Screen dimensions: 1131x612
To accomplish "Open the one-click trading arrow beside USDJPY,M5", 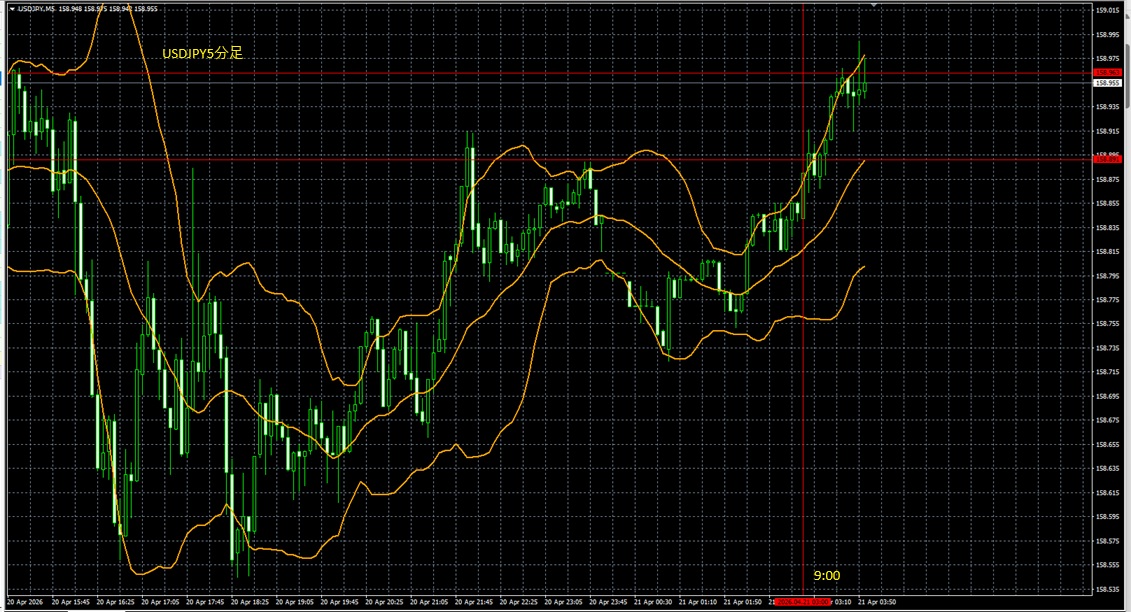I will coord(11,9).
